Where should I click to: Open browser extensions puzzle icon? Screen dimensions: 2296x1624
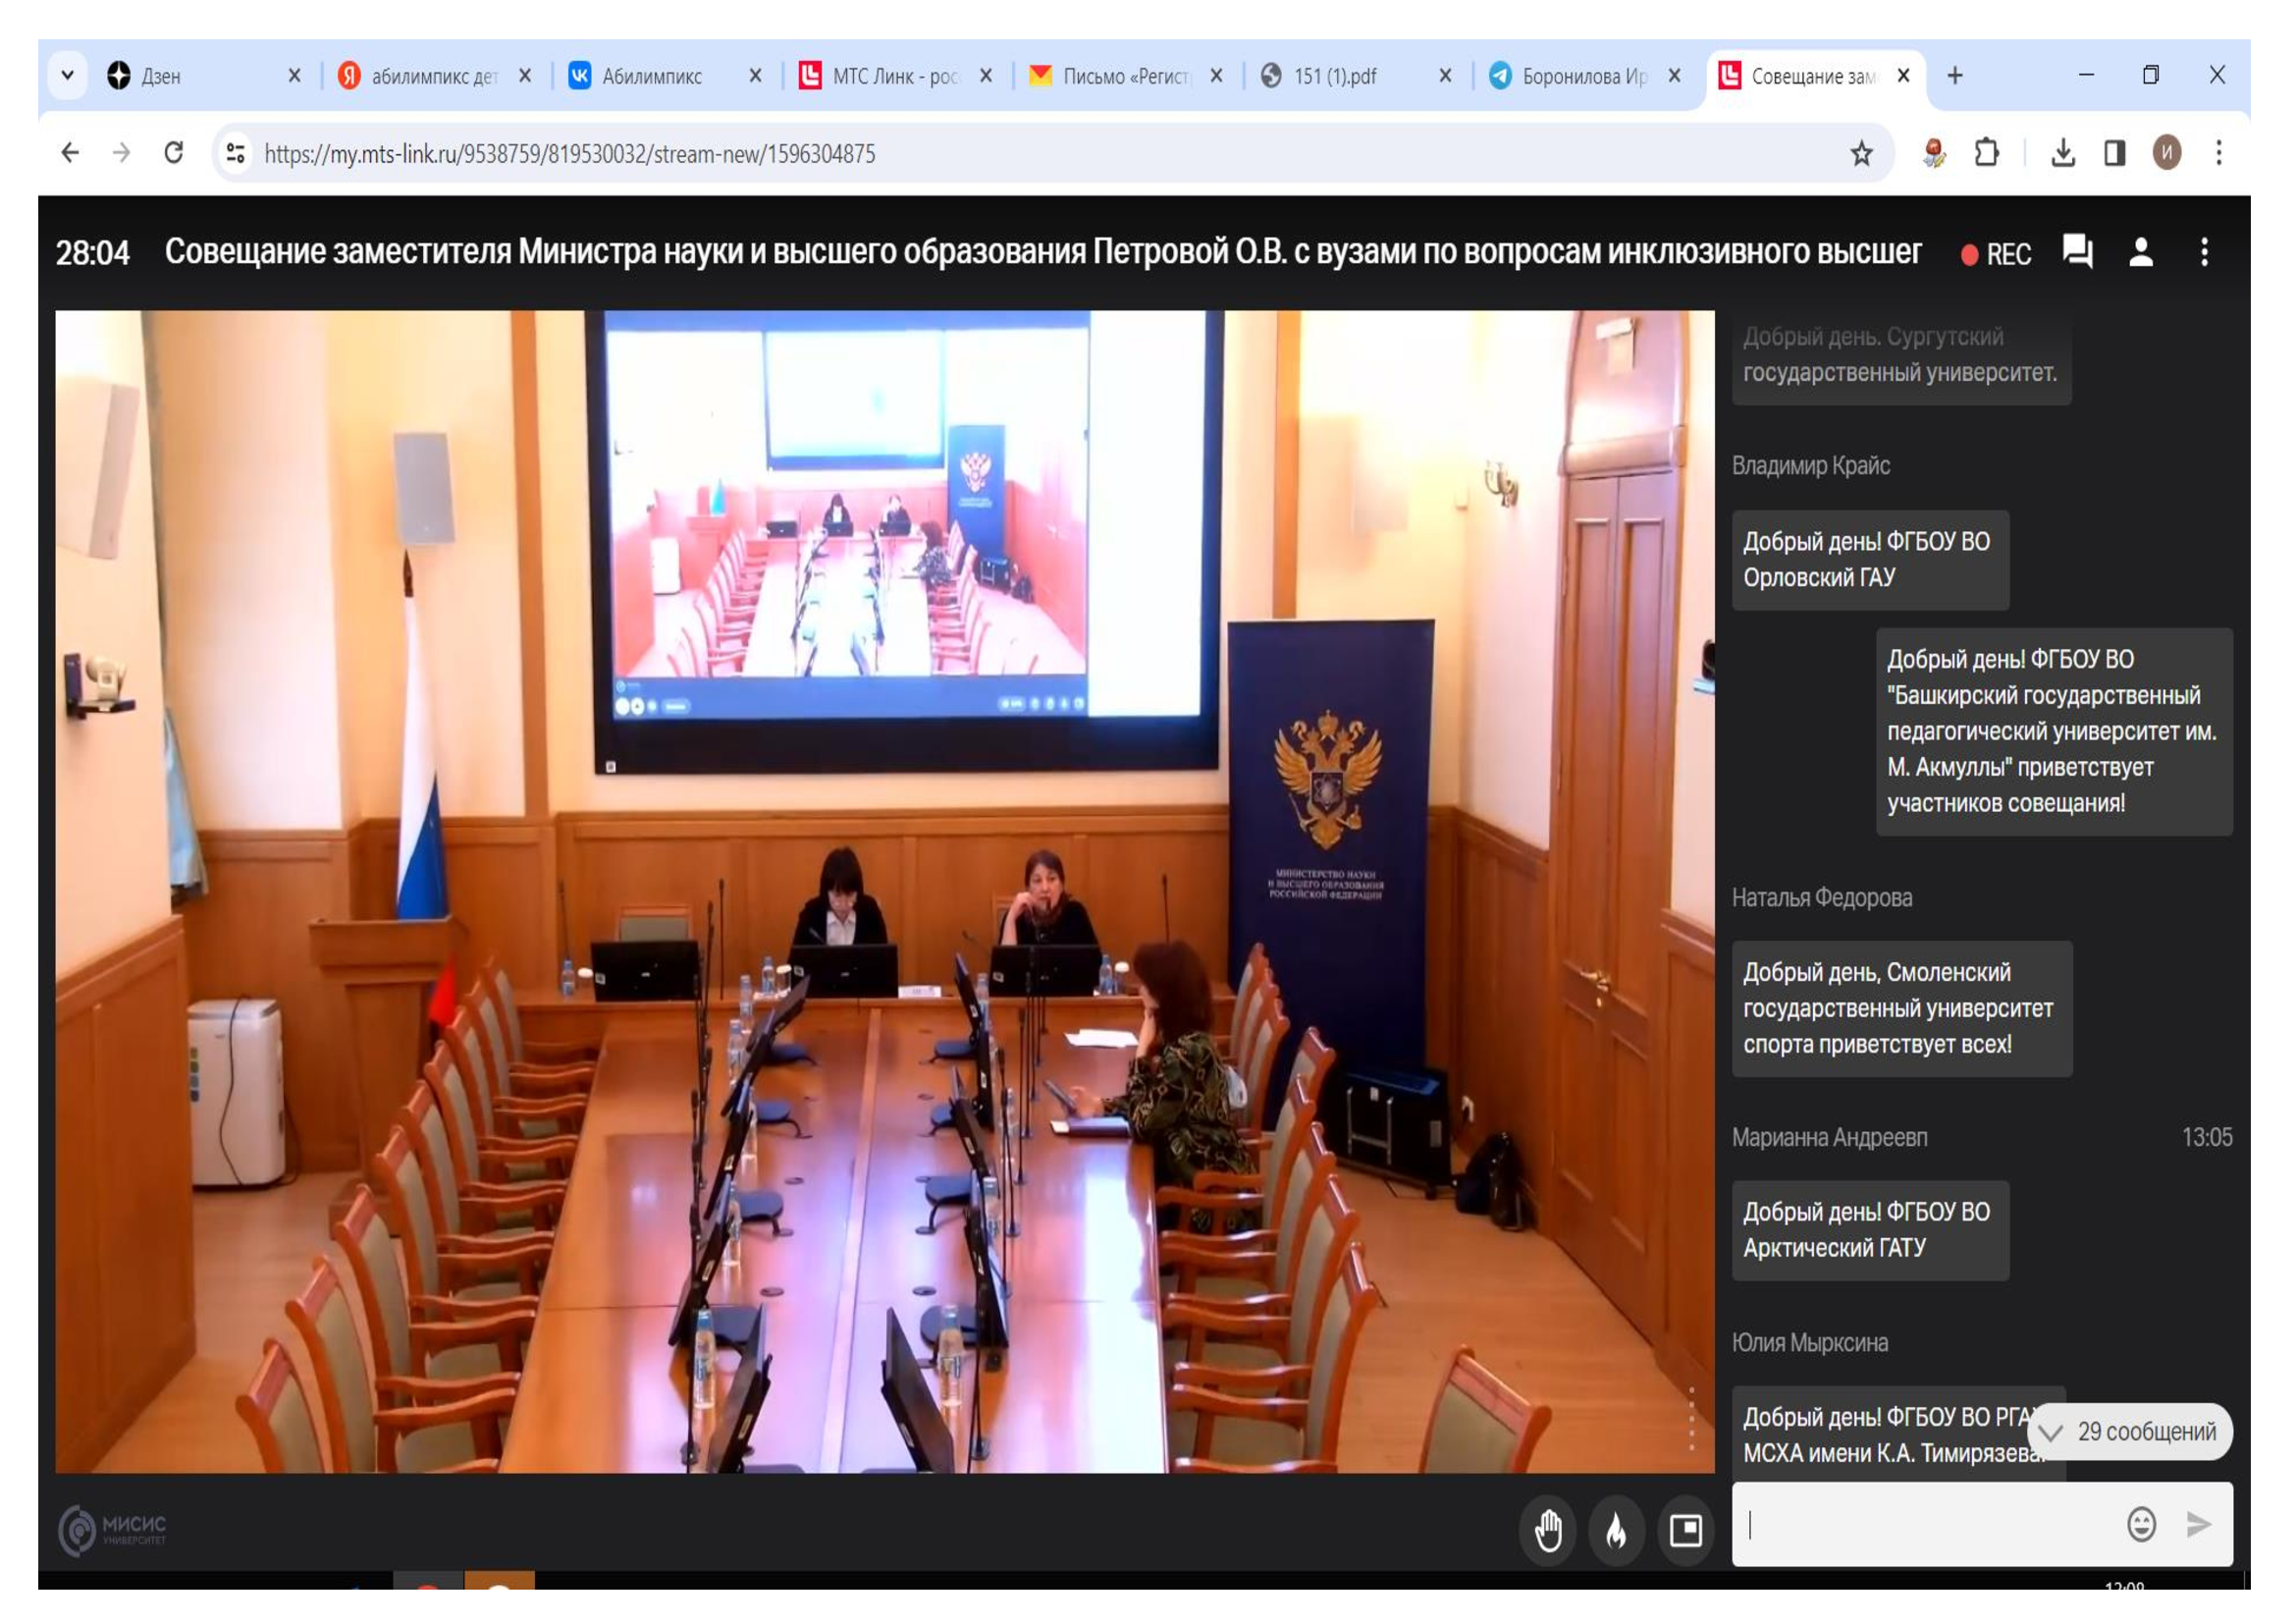pyautogui.click(x=1986, y=154)
